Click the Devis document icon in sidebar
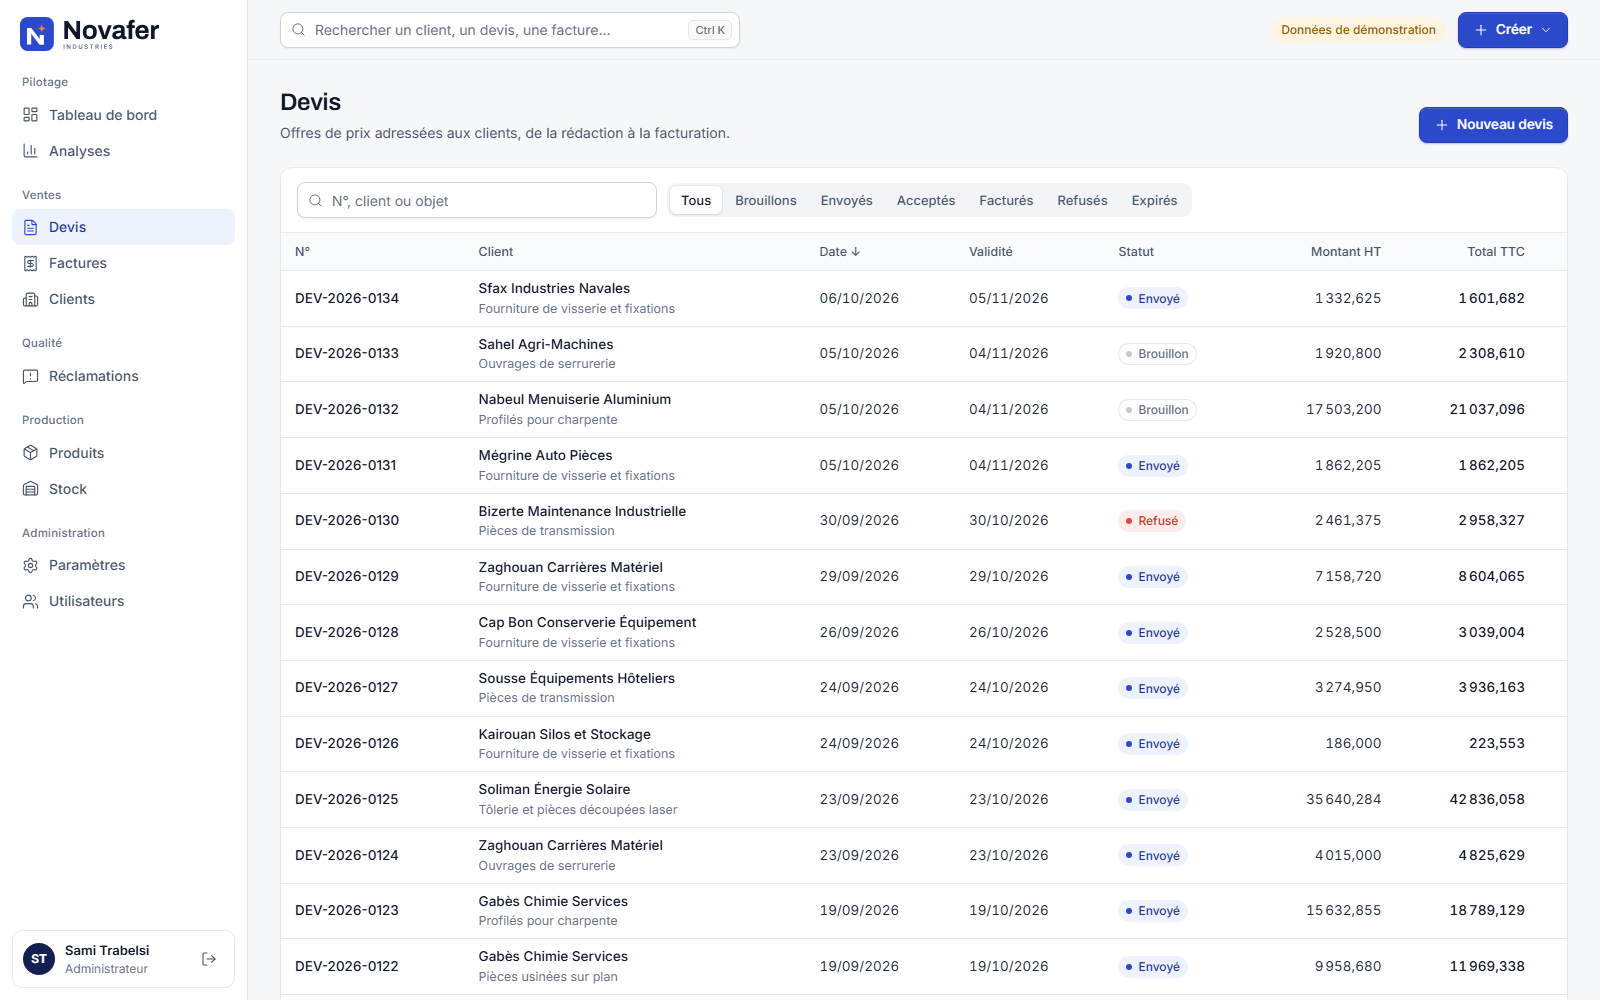This screenshot has width=1600, height=1000. [x=31, y=227]
